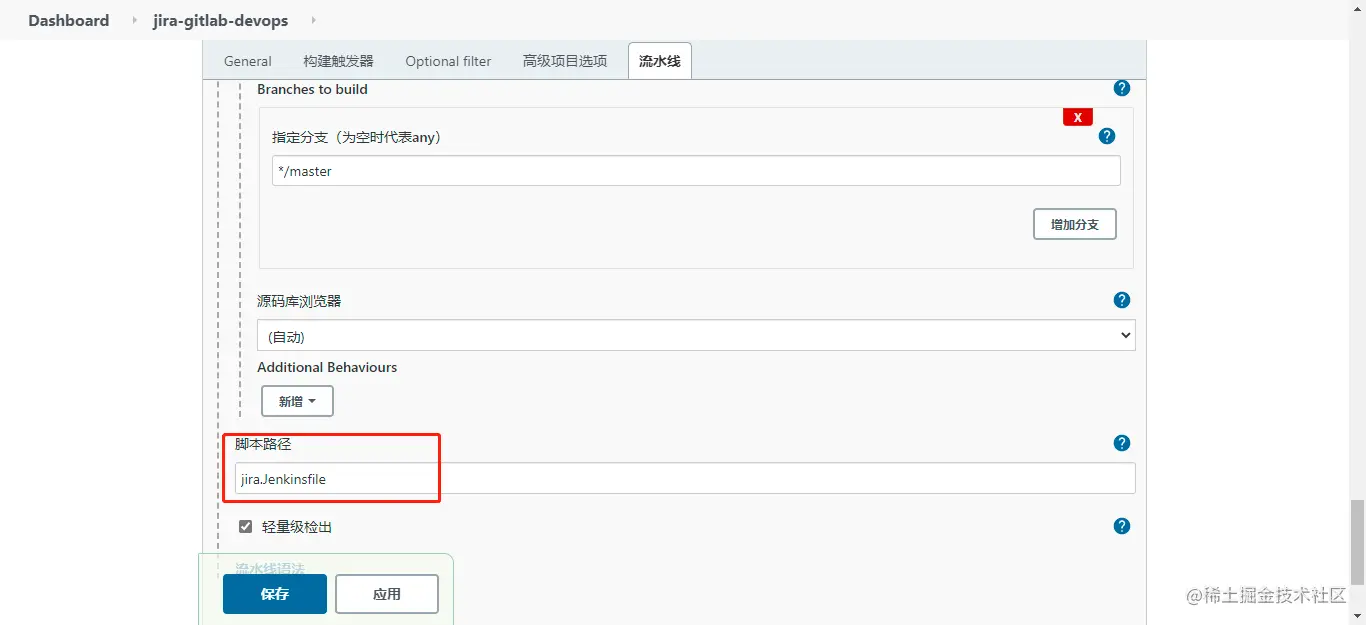Switch to General tab
This screenshot has width=1366, height=625.
[x=247, y=61]
